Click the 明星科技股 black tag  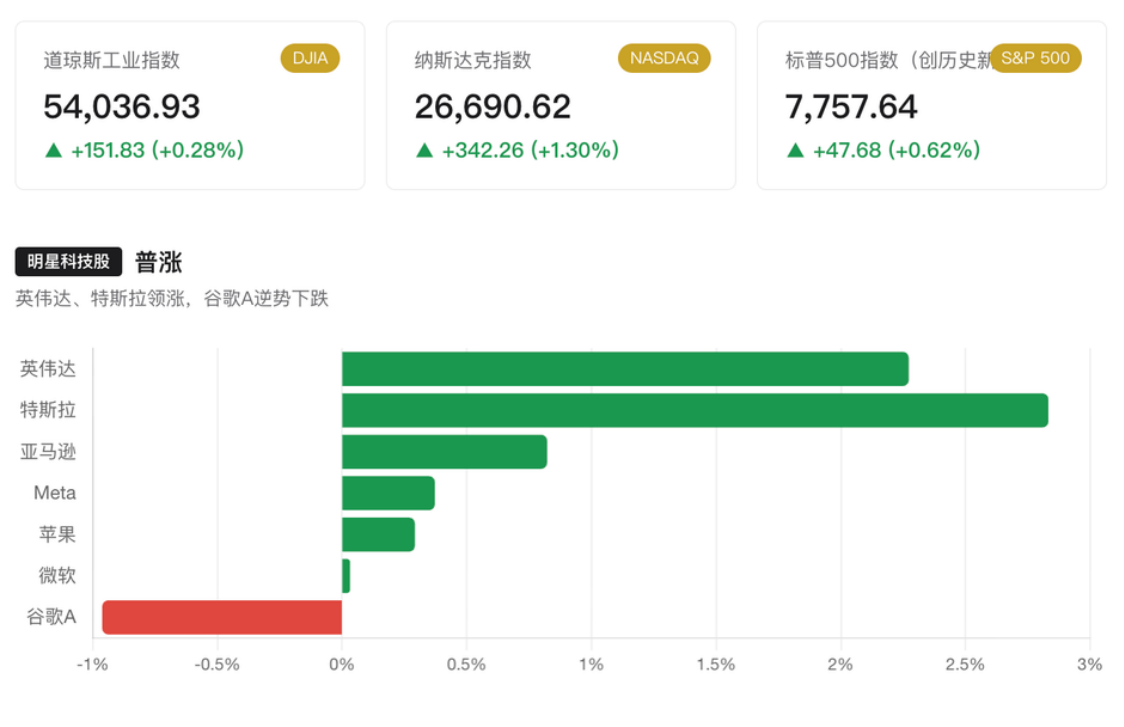pyautogui.click(x=69, y=262)
